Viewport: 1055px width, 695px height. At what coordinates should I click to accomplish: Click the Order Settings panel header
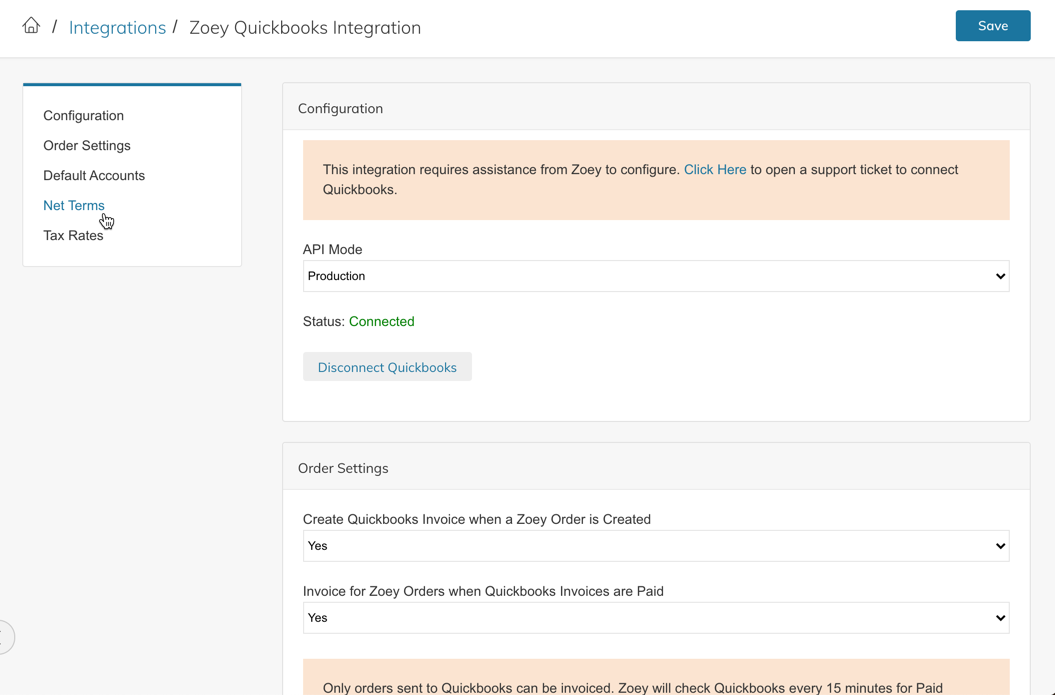(x=656, y=467)
